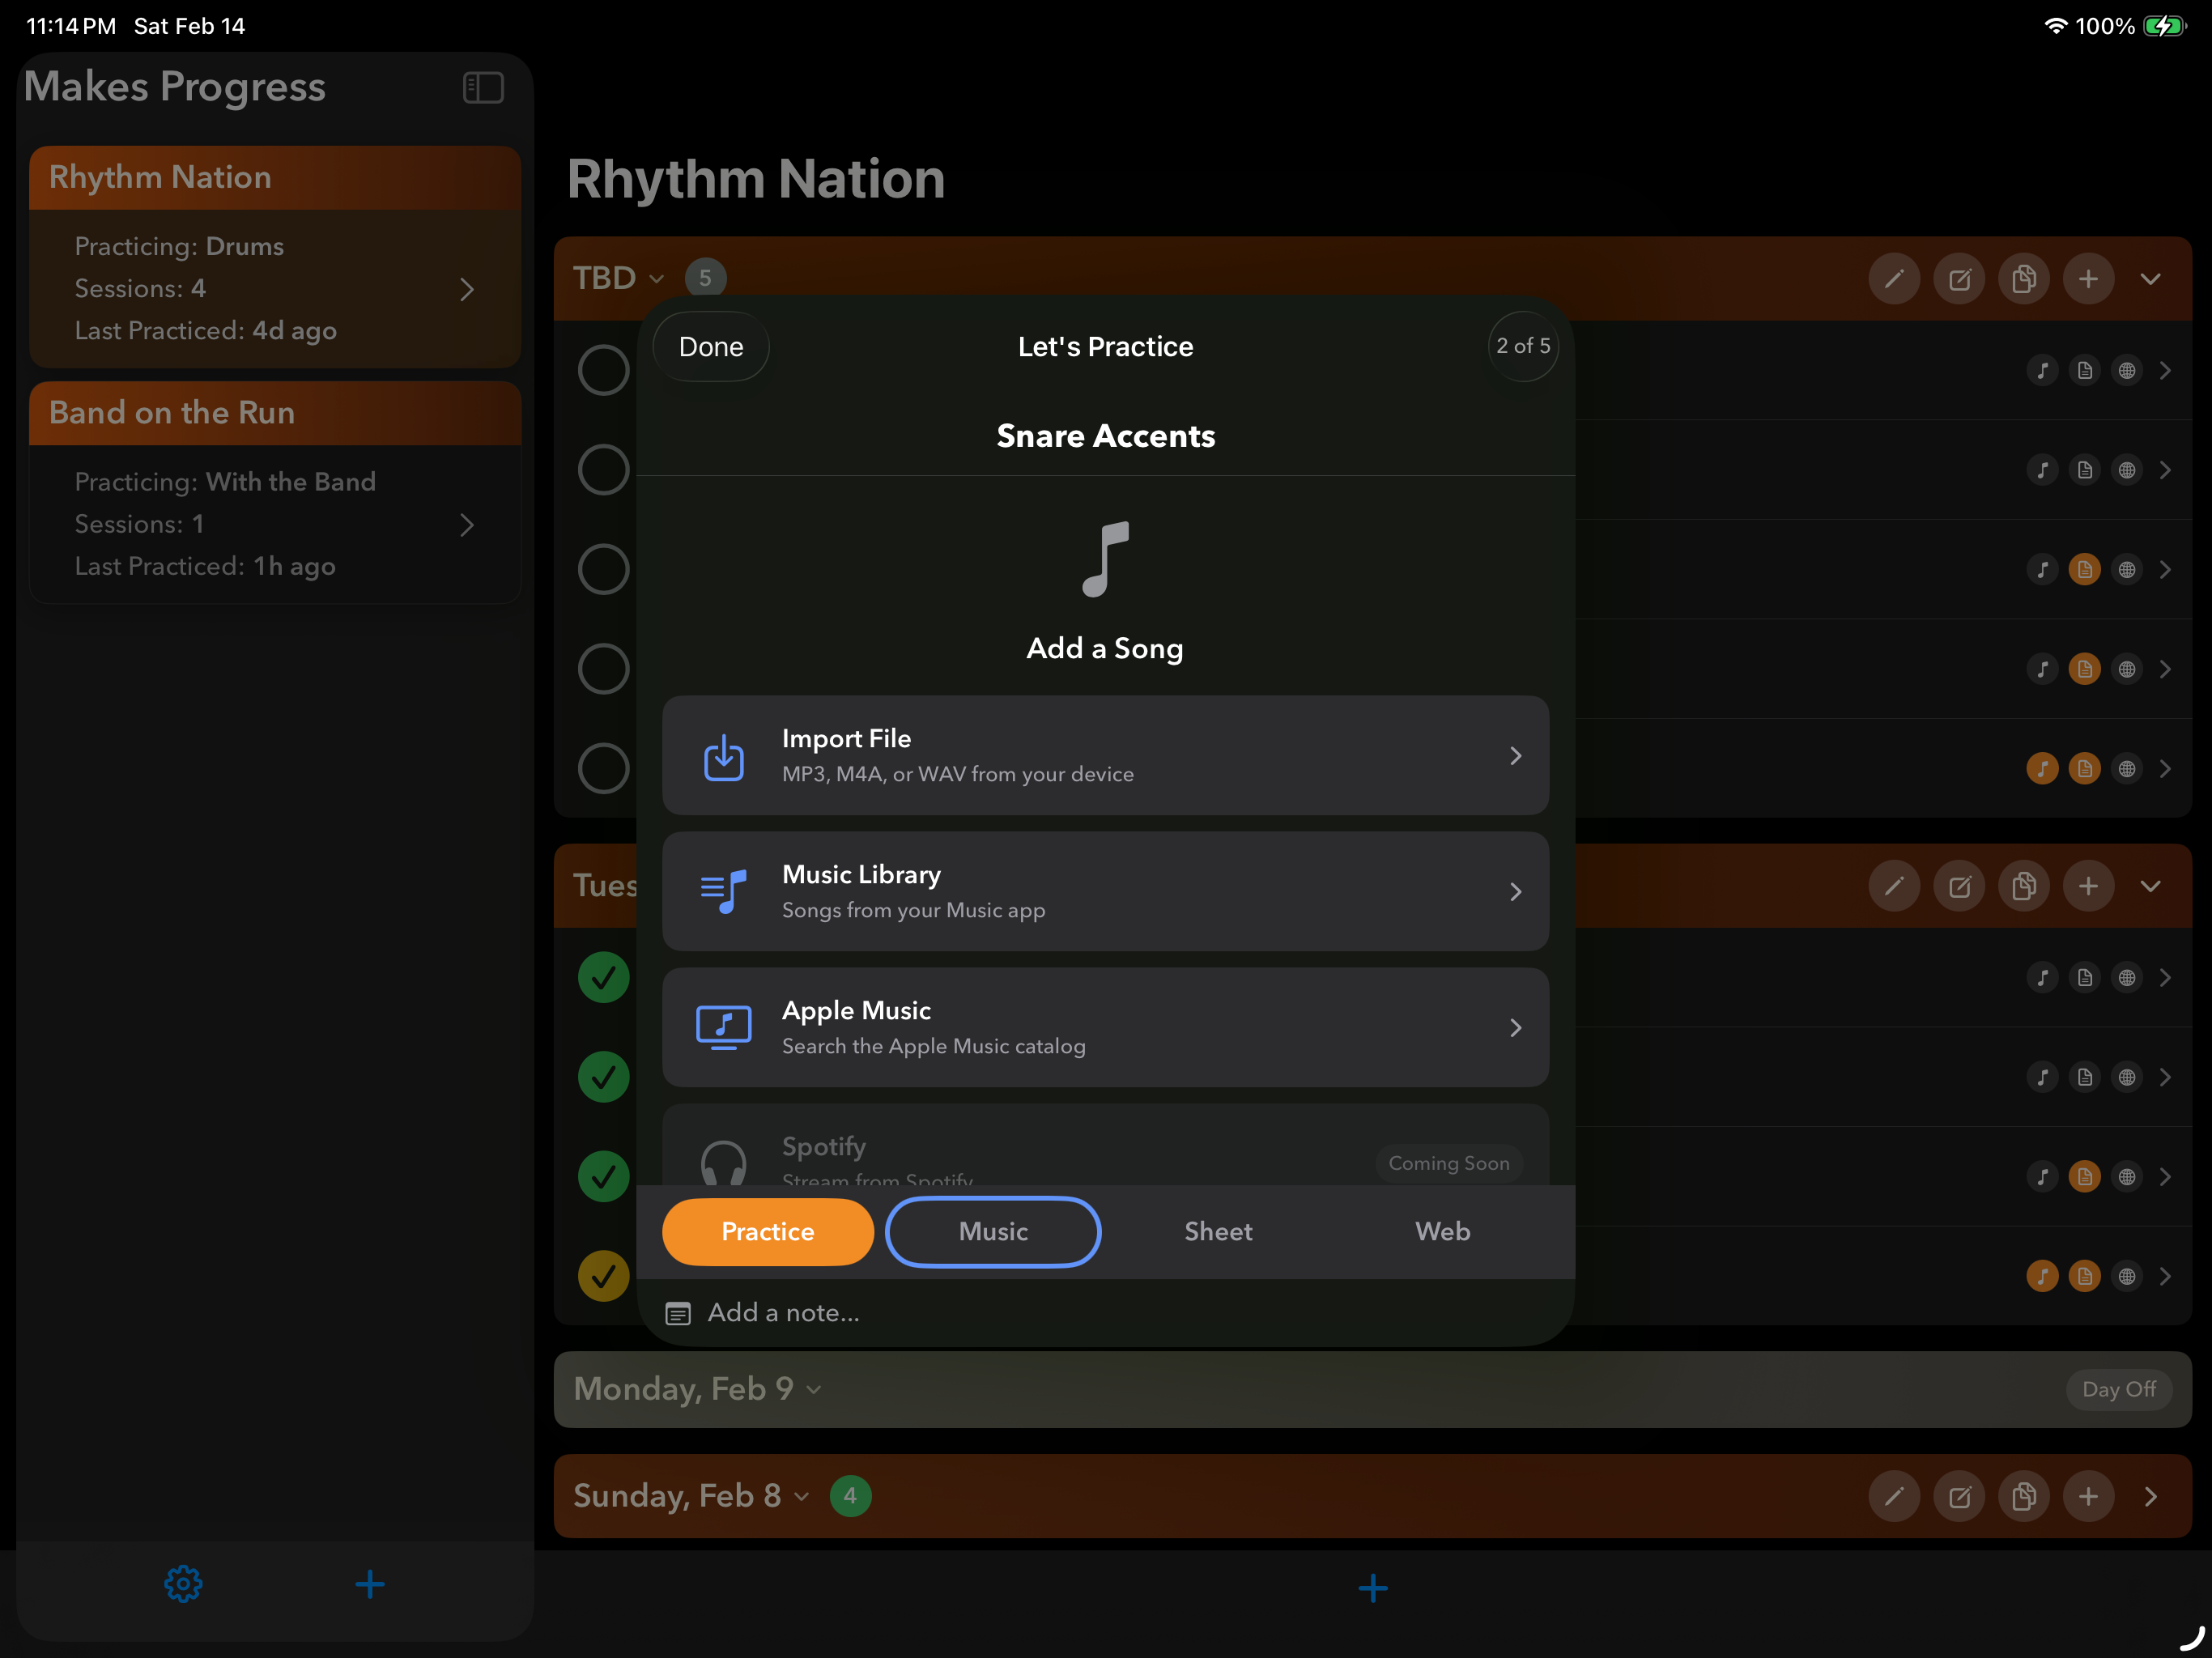Image resolution: width=2212 pixels, height=1658 pixels.
Task: Check third TBD item circle
Action: 603,570
